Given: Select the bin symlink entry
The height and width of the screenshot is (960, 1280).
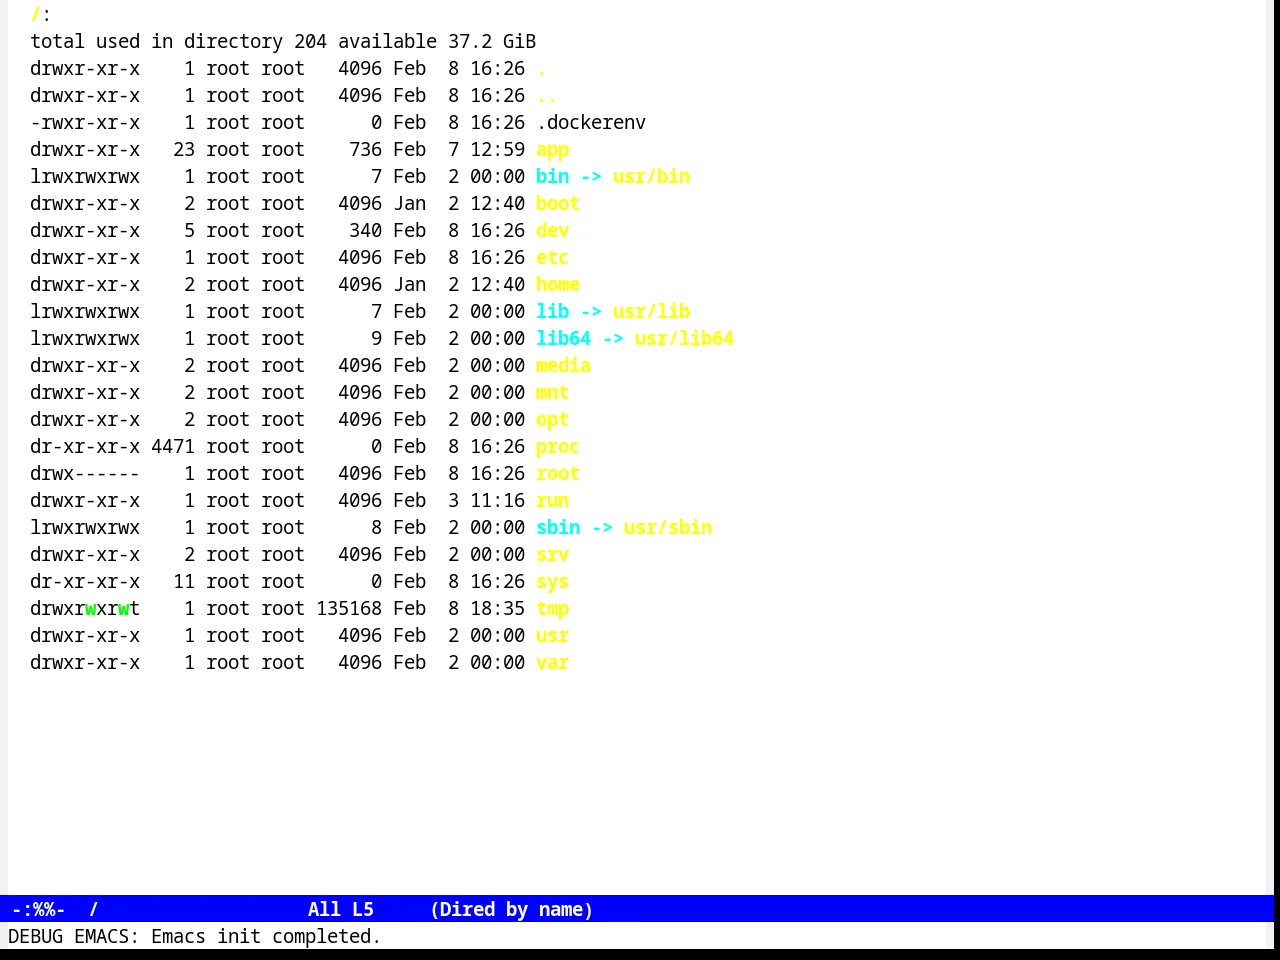Looking at the screenshot, I should 552,177.
